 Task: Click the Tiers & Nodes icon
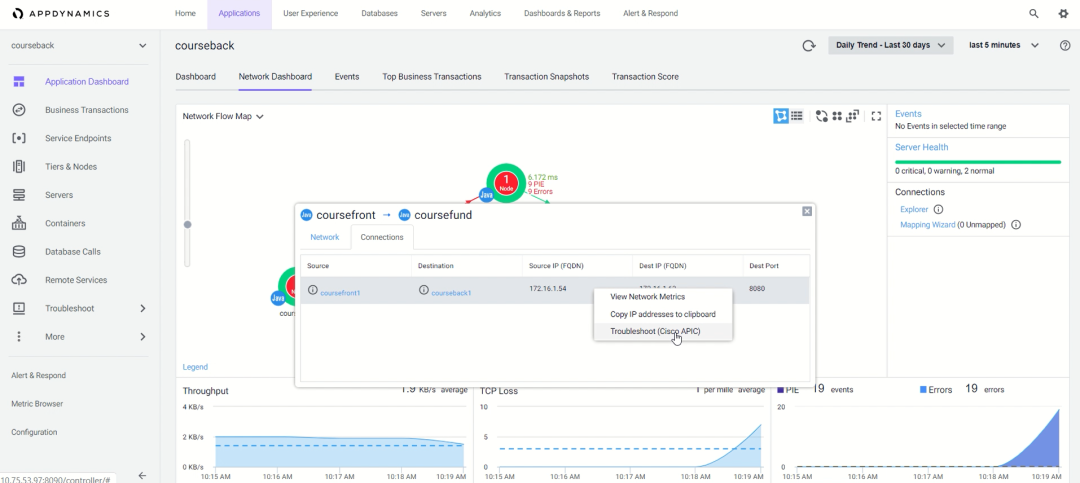(19, 167)
